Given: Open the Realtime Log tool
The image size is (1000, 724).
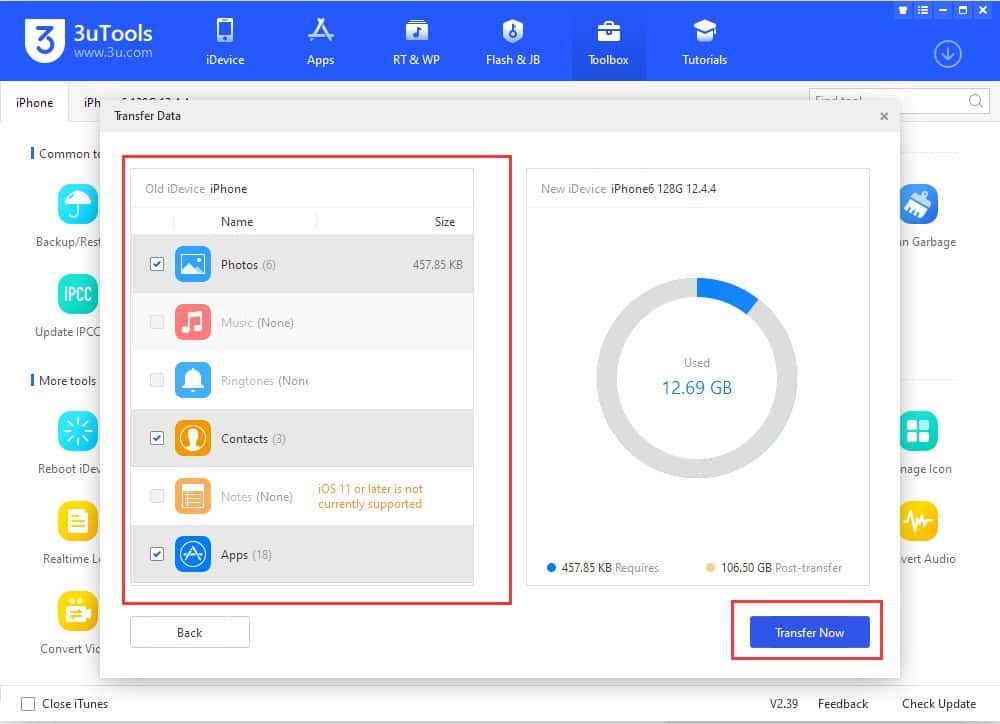Looking at the screenshot, I should 75,520.
